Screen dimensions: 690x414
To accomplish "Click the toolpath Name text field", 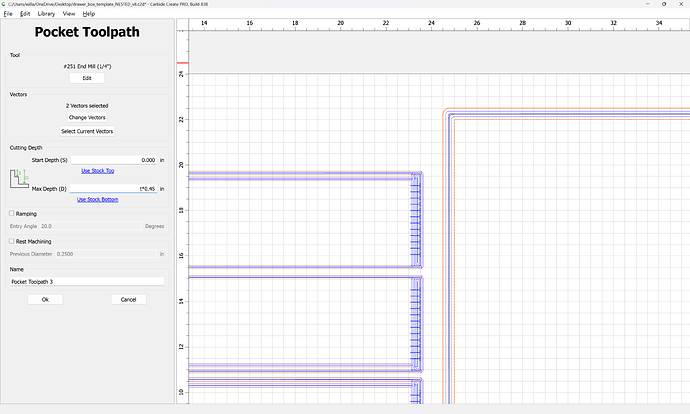I will click(x=87, y=281).
